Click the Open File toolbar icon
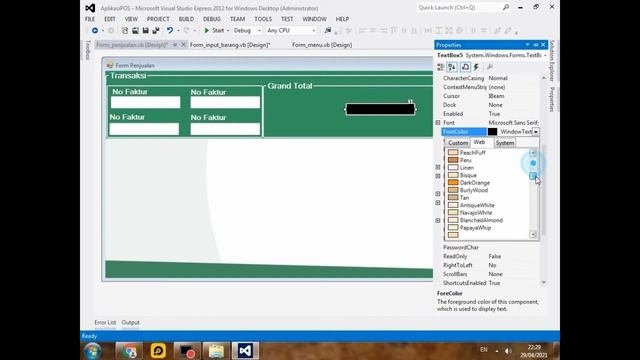 (x=135, y=31)
